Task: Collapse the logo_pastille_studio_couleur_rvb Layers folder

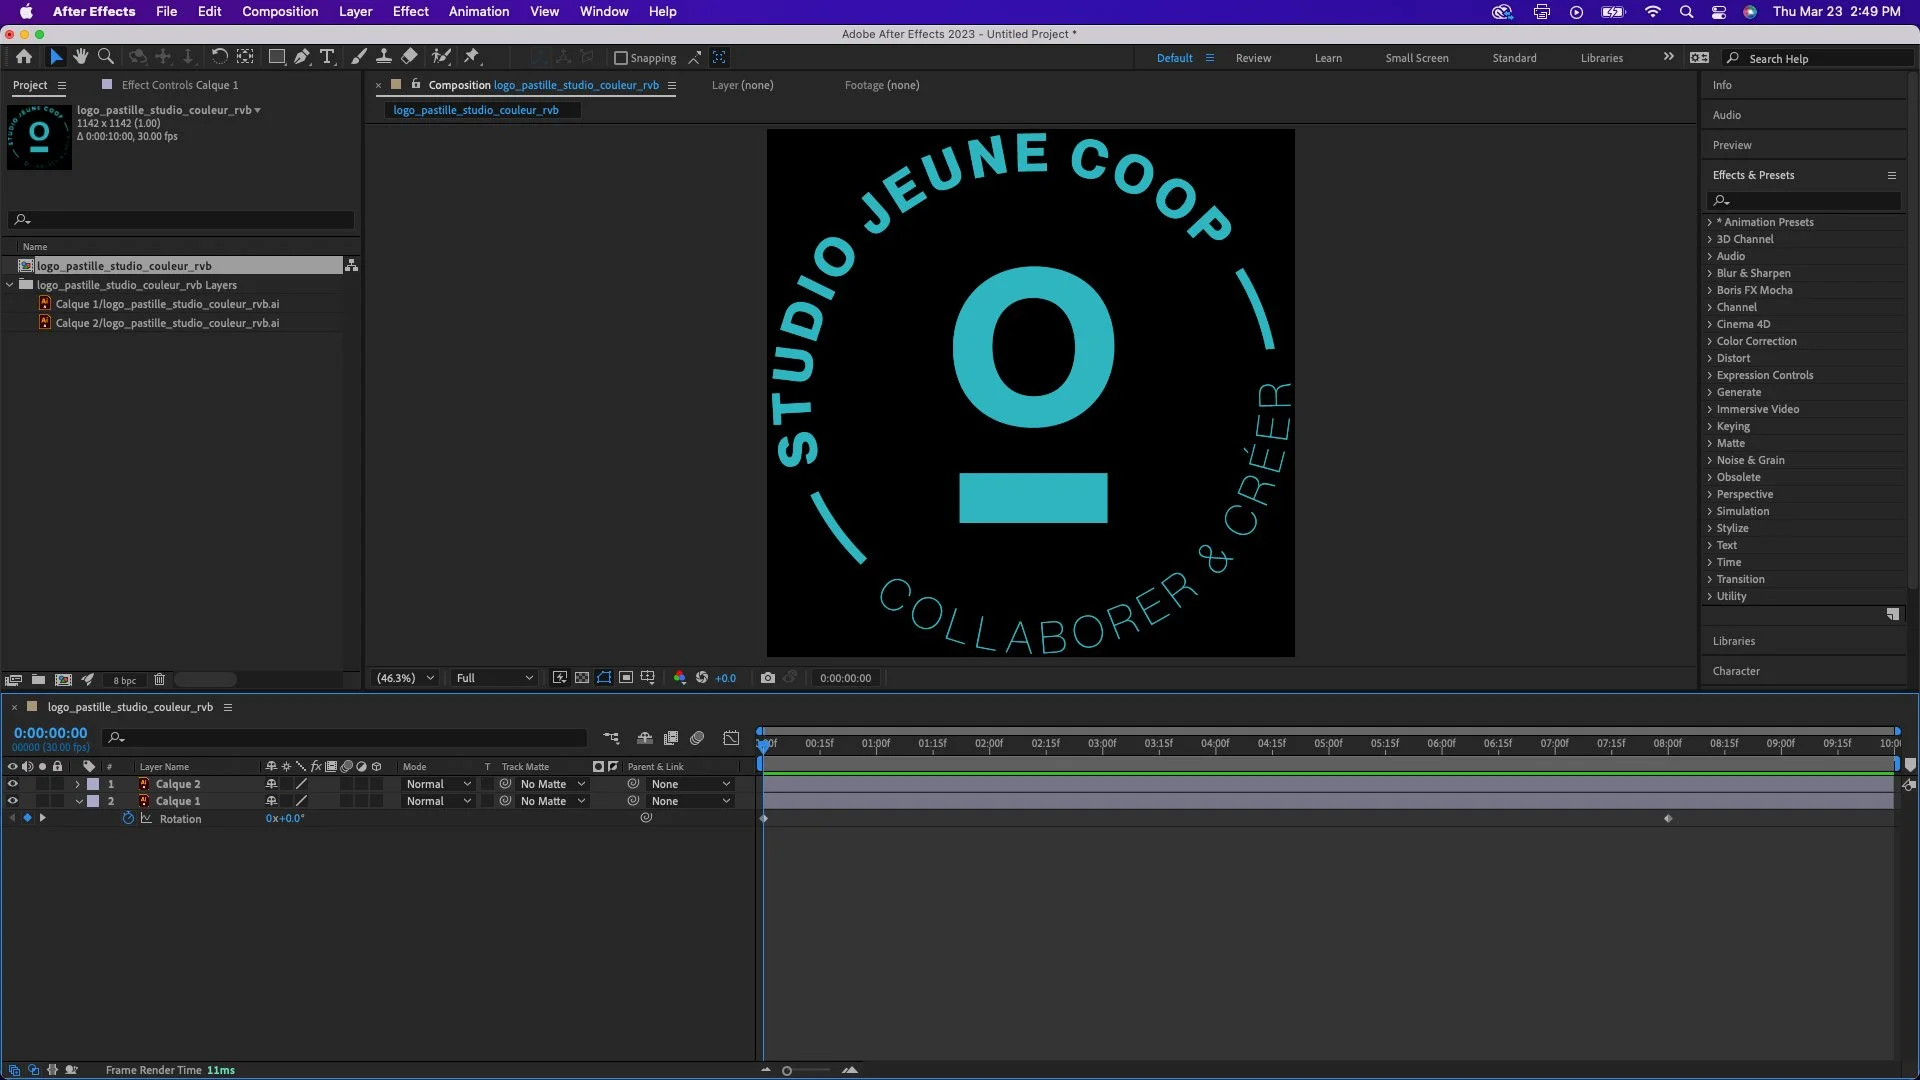Action: (x=10, y=285)
